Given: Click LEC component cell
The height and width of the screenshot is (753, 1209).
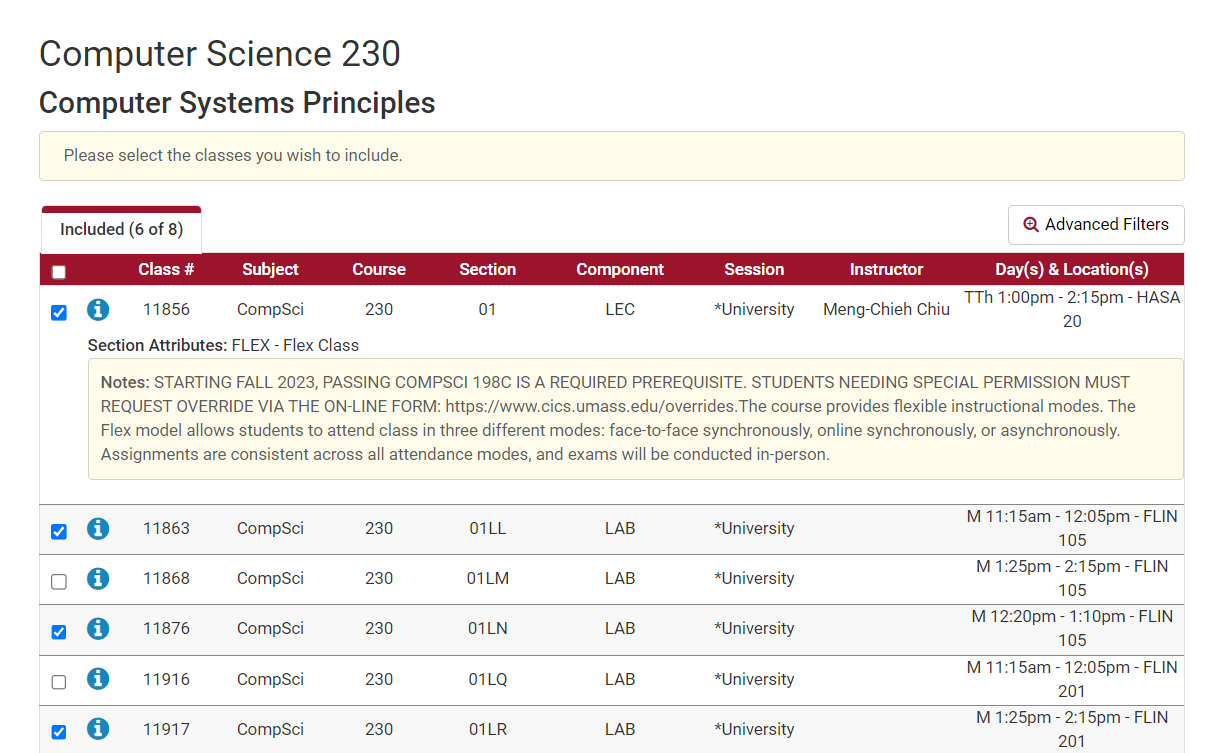Looking at the screenshot, I should click(620, 310).
